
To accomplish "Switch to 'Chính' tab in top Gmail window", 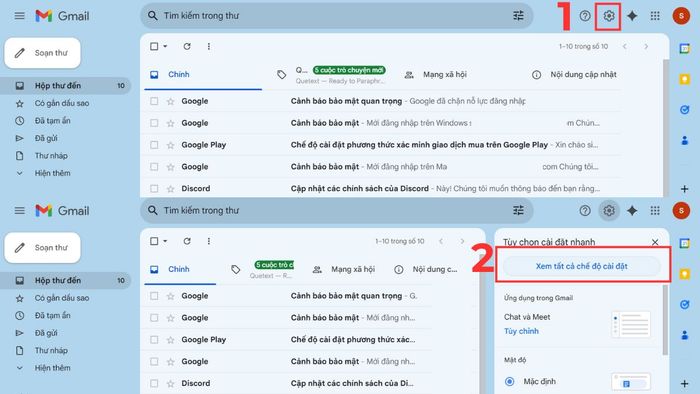I will coord(203,75).
